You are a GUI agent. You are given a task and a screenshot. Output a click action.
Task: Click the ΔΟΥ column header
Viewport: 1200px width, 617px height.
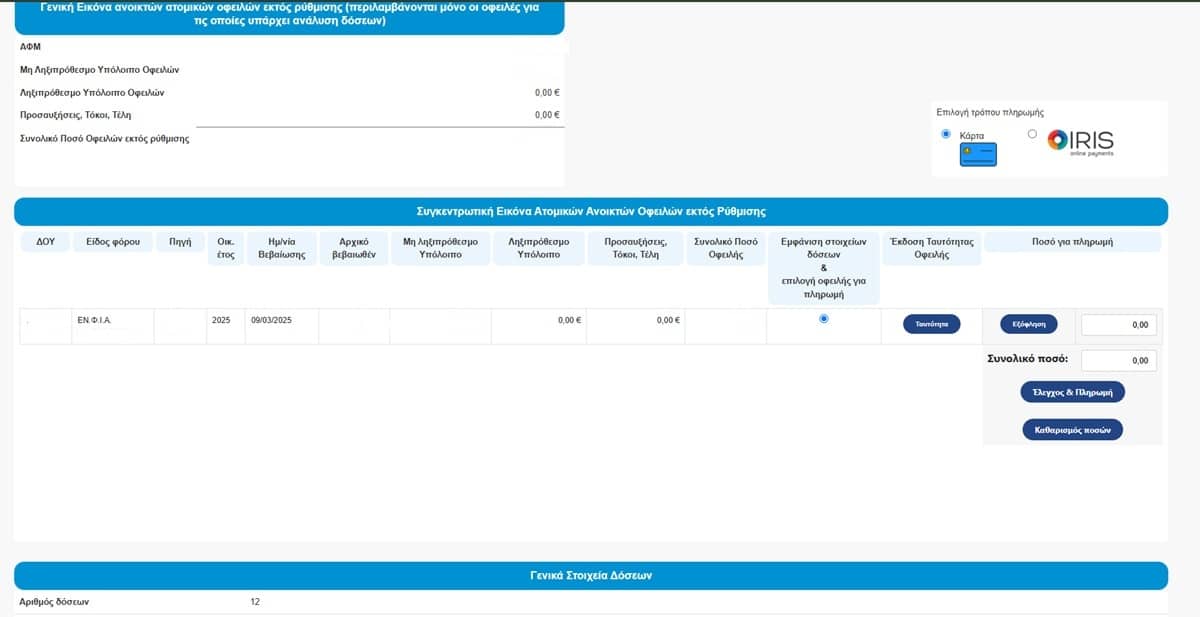pyautogui.click(x=45, y=242)
